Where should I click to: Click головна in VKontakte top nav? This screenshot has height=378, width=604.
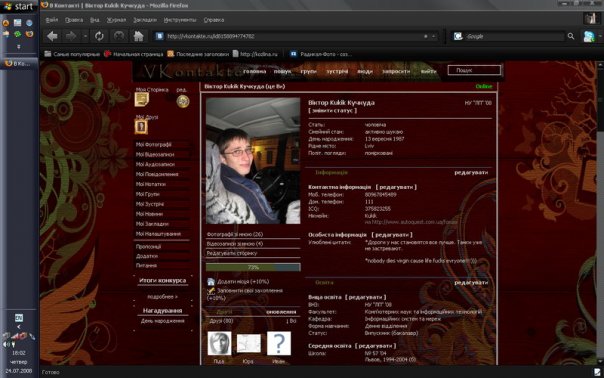255,71
